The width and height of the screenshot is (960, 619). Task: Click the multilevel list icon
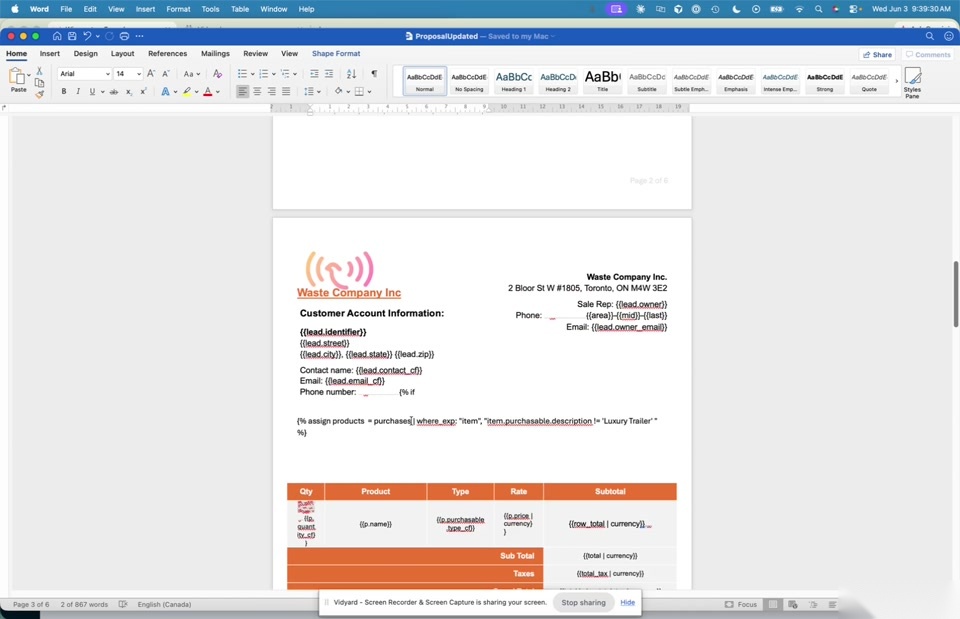[285, 73]
